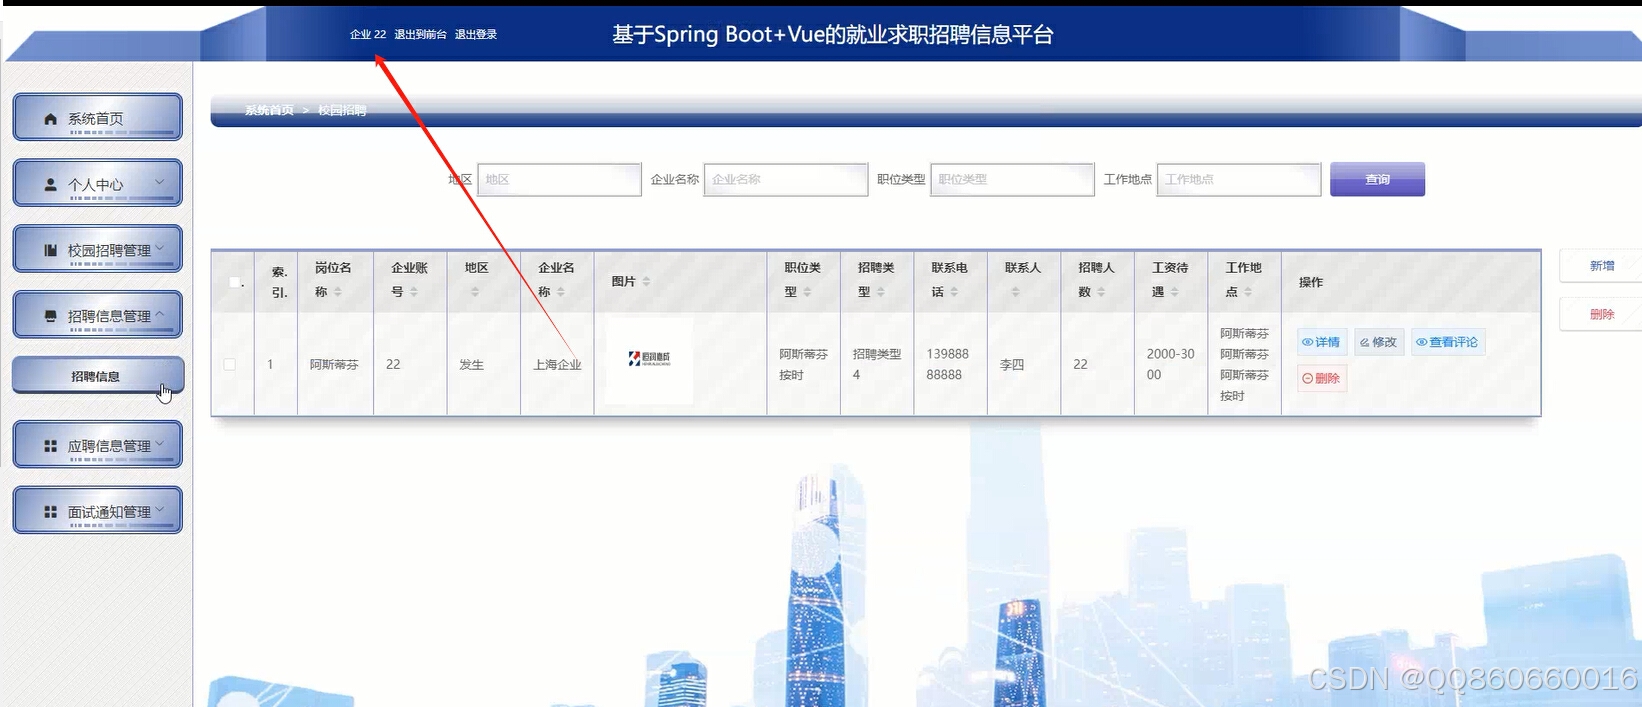Expand the 应聘信息管理 menu chevron
This screenshot has height=707, width=1642.
pyautogui.click(x=160, y=443)
